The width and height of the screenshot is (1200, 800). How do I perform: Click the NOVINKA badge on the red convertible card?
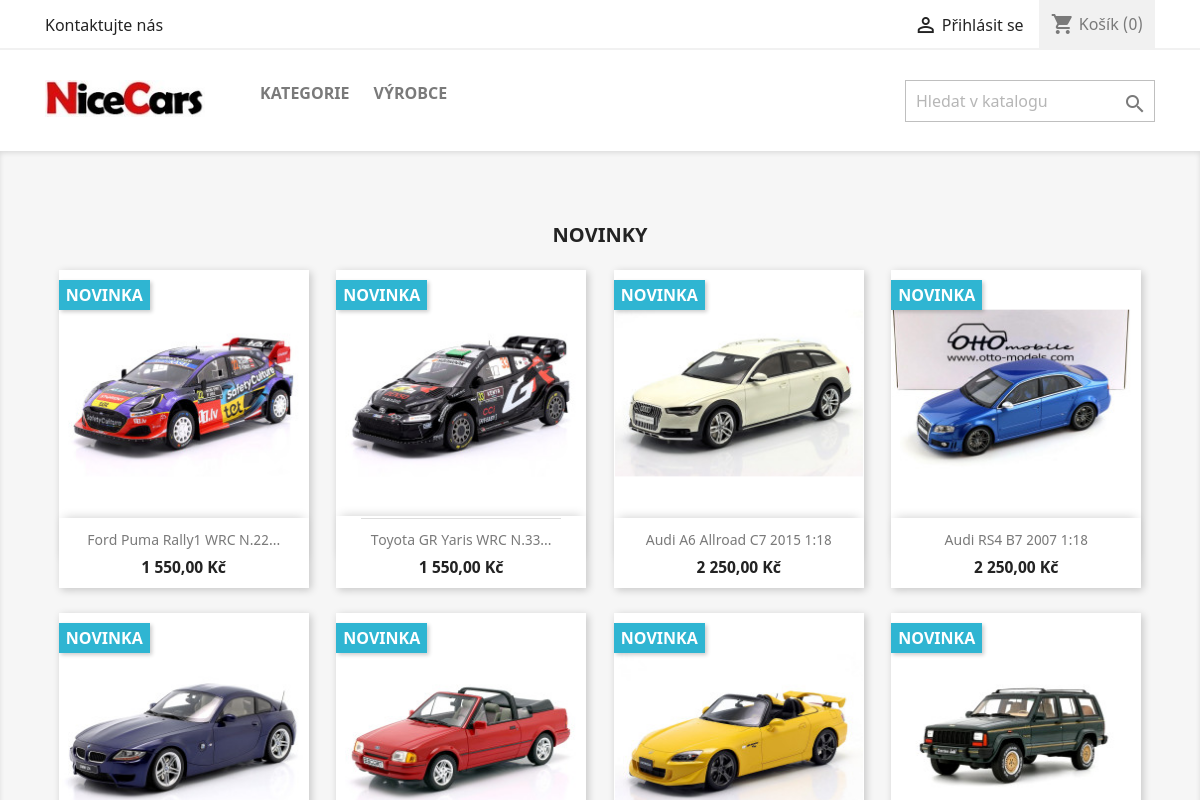tap(382, 638)
